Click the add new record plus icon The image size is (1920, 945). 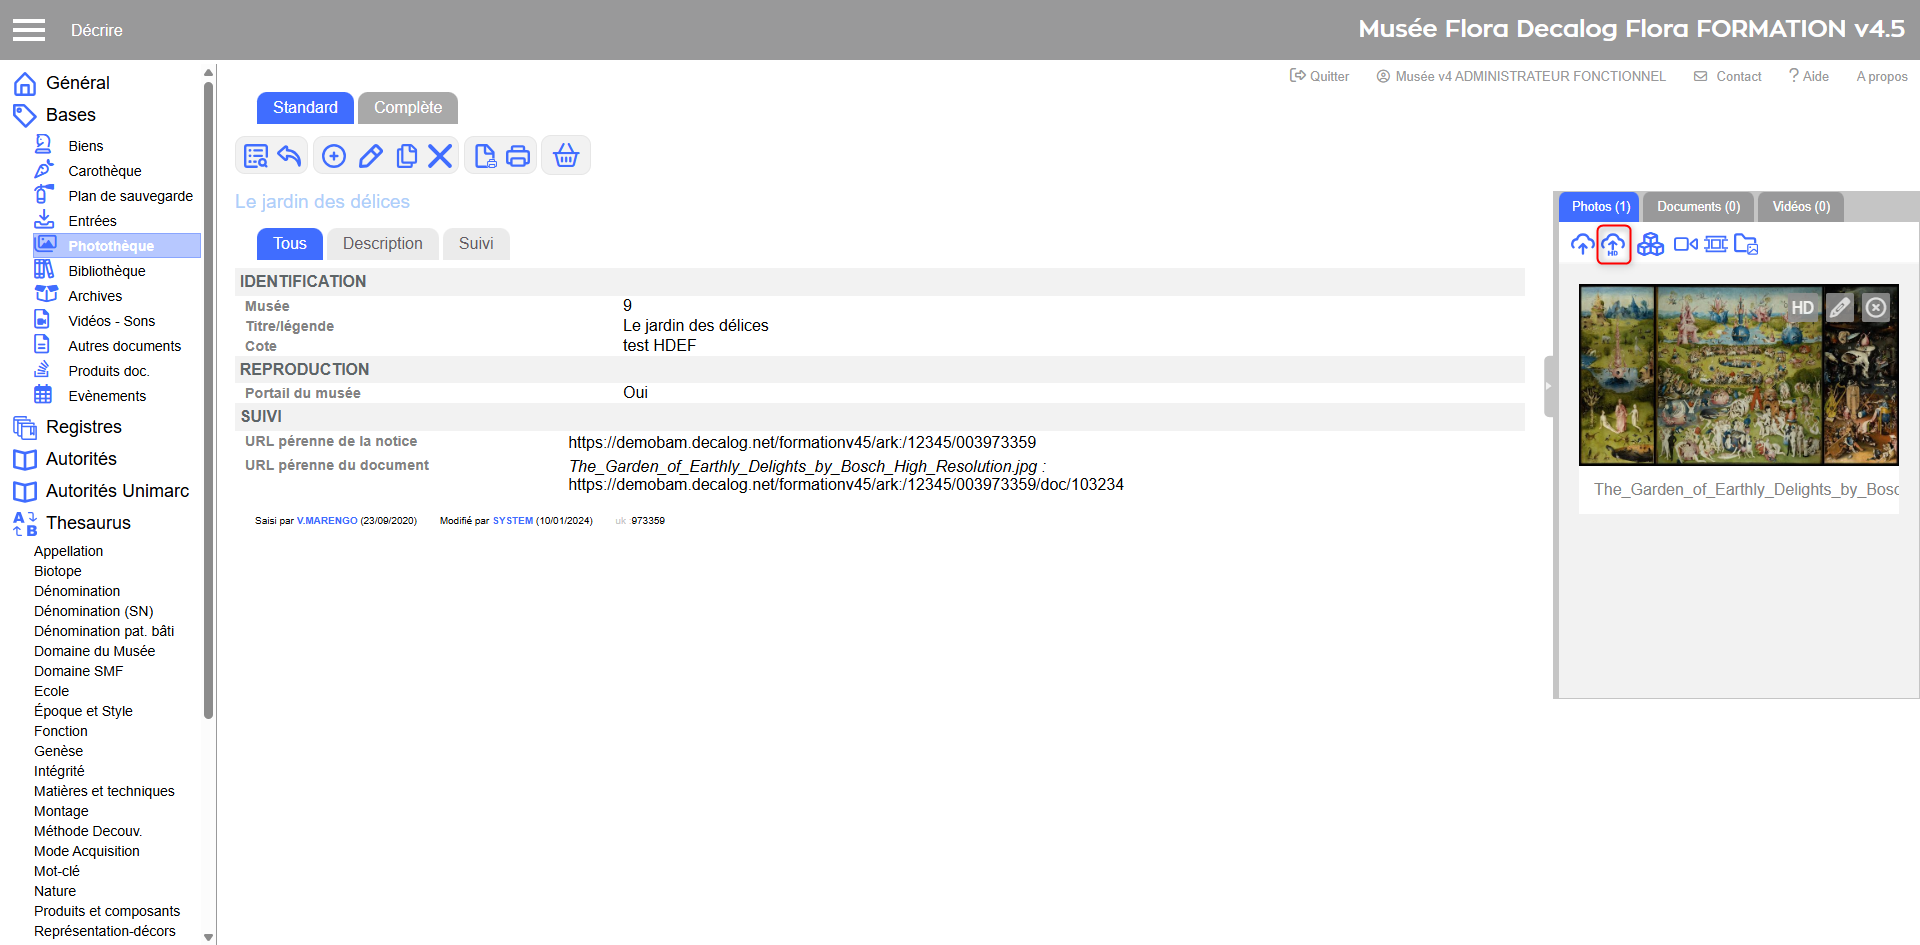[334, 156]
